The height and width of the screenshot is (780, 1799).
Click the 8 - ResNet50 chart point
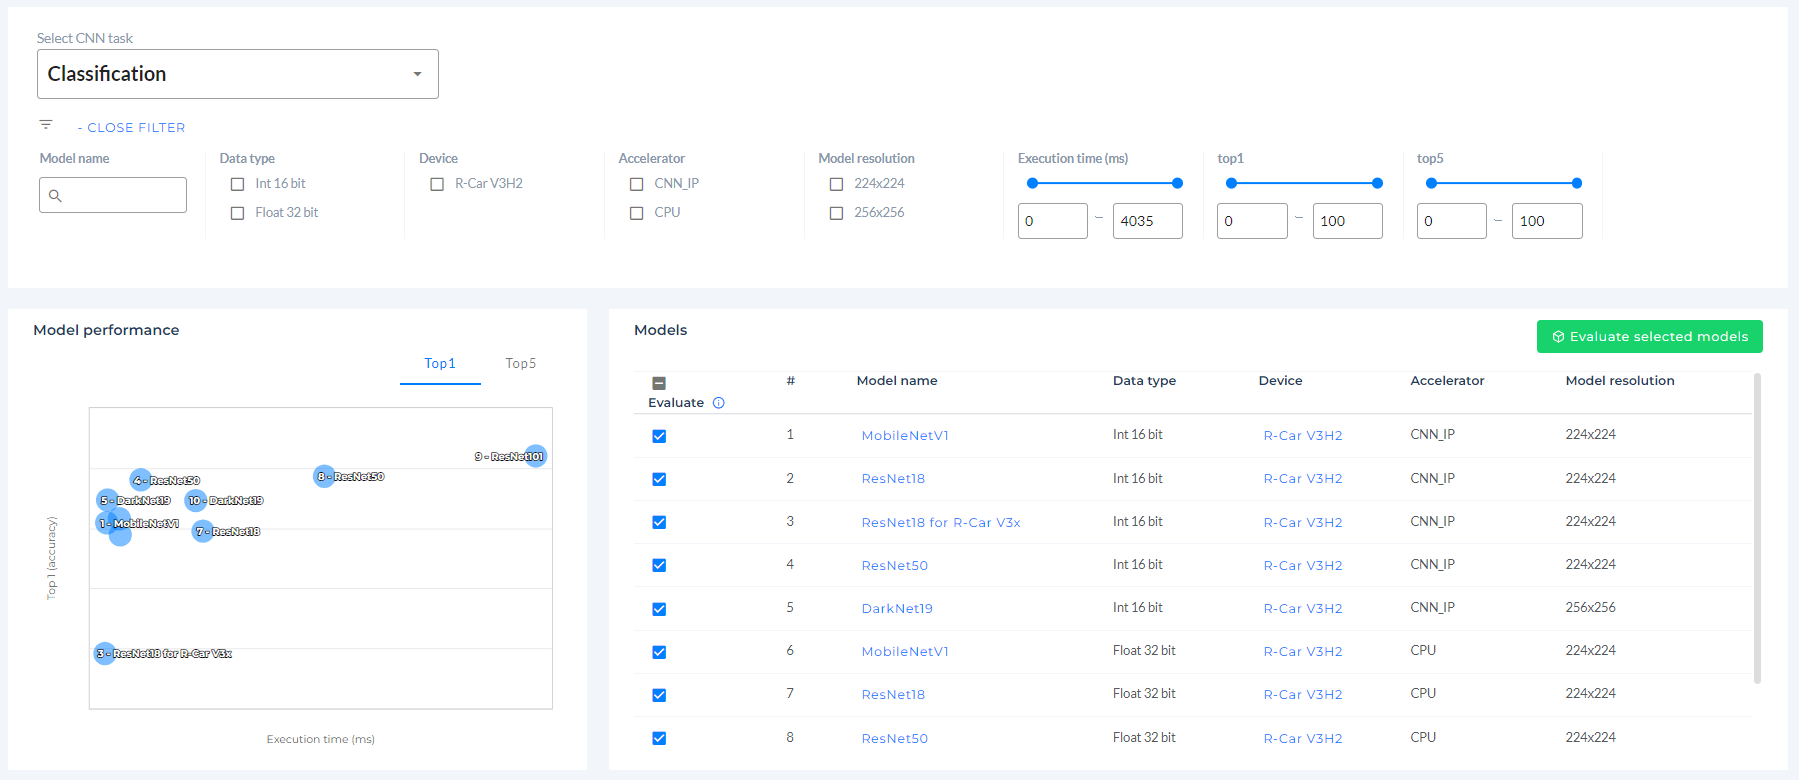(x=324, y=476)
